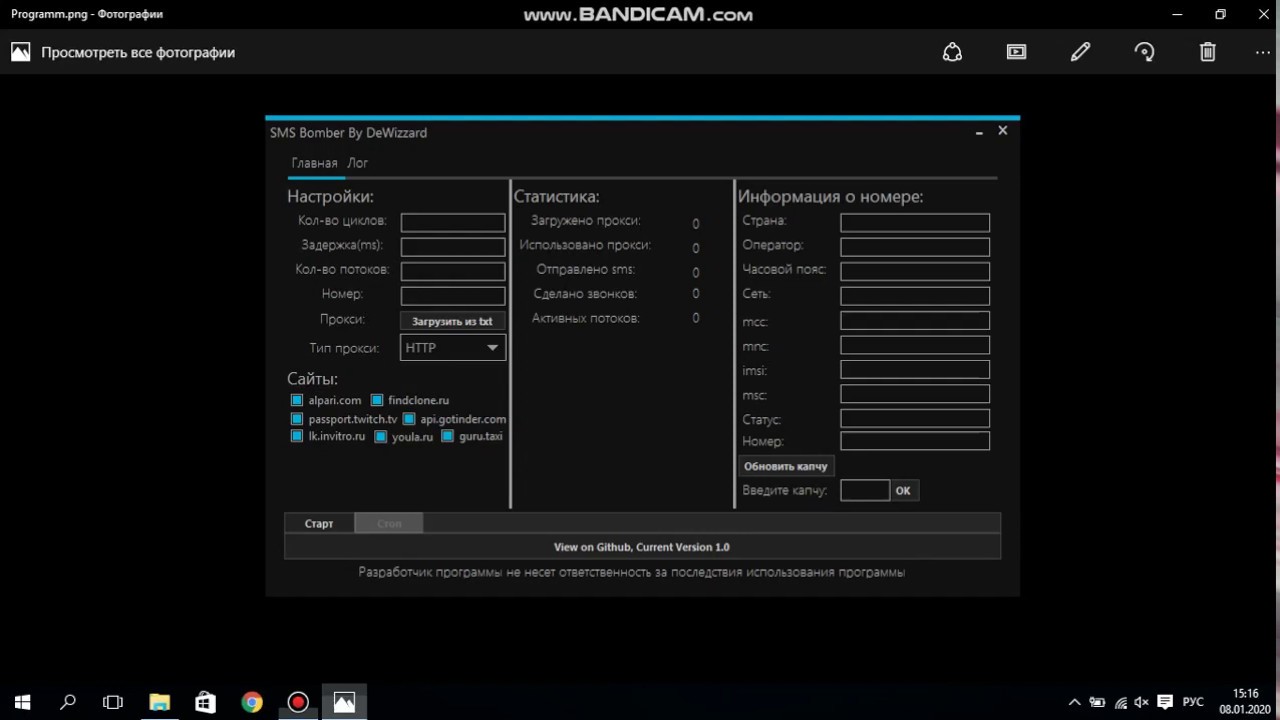Focus the Кол-во потоков input field
The width and height of the screenshot is (1280, 720).
click(453, 270)
